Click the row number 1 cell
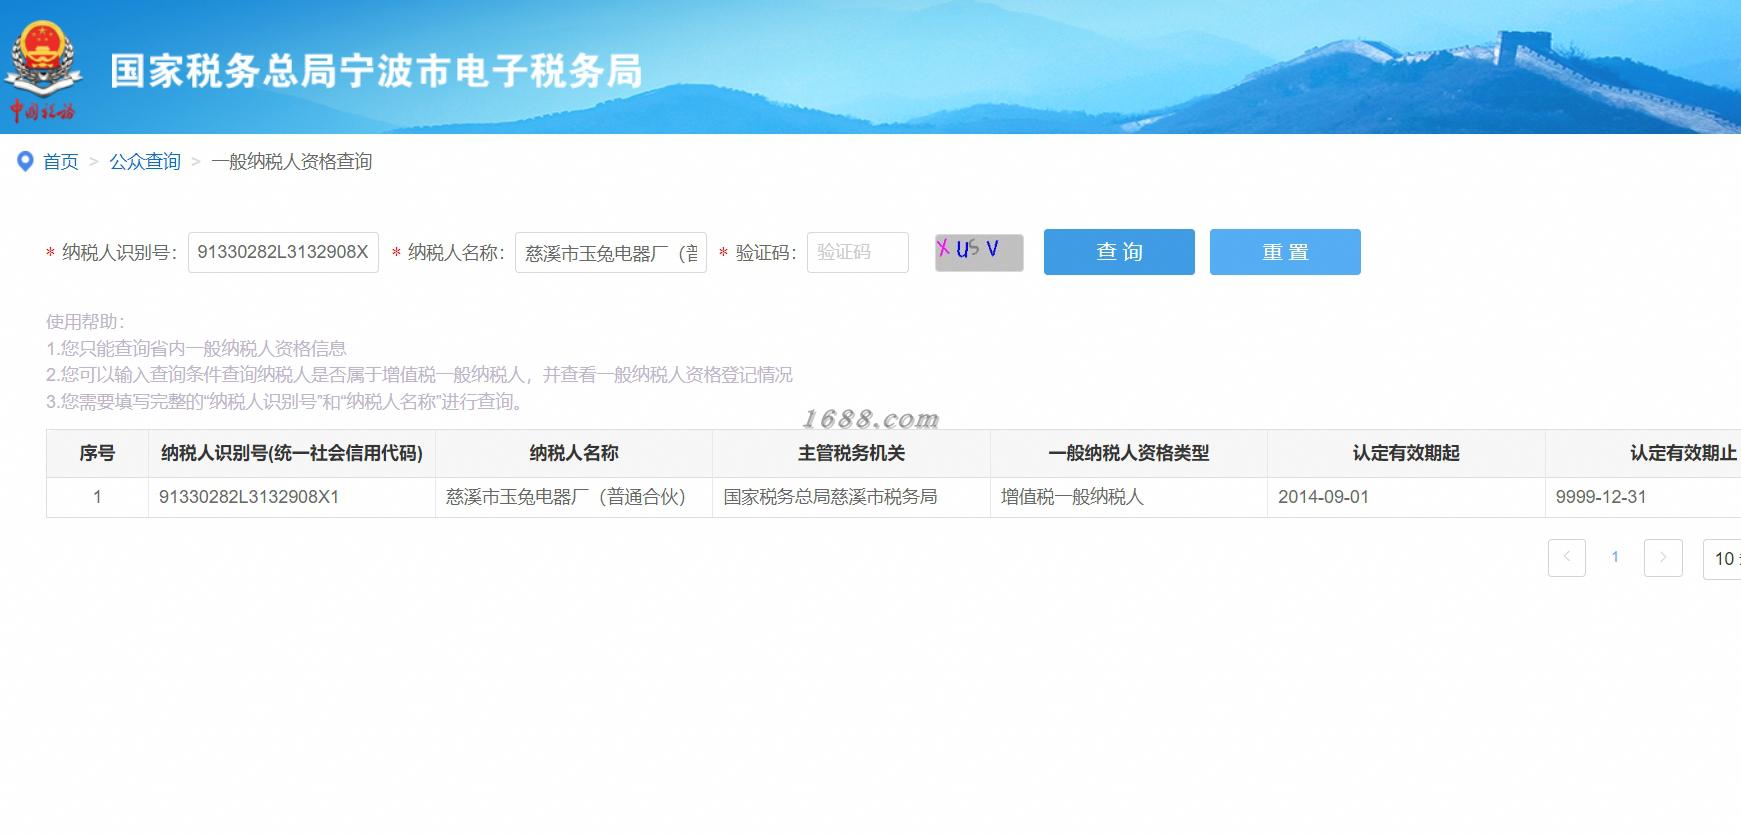Image resolution: width=1741 pixels, height=834 pixels. tap(97, 497)
